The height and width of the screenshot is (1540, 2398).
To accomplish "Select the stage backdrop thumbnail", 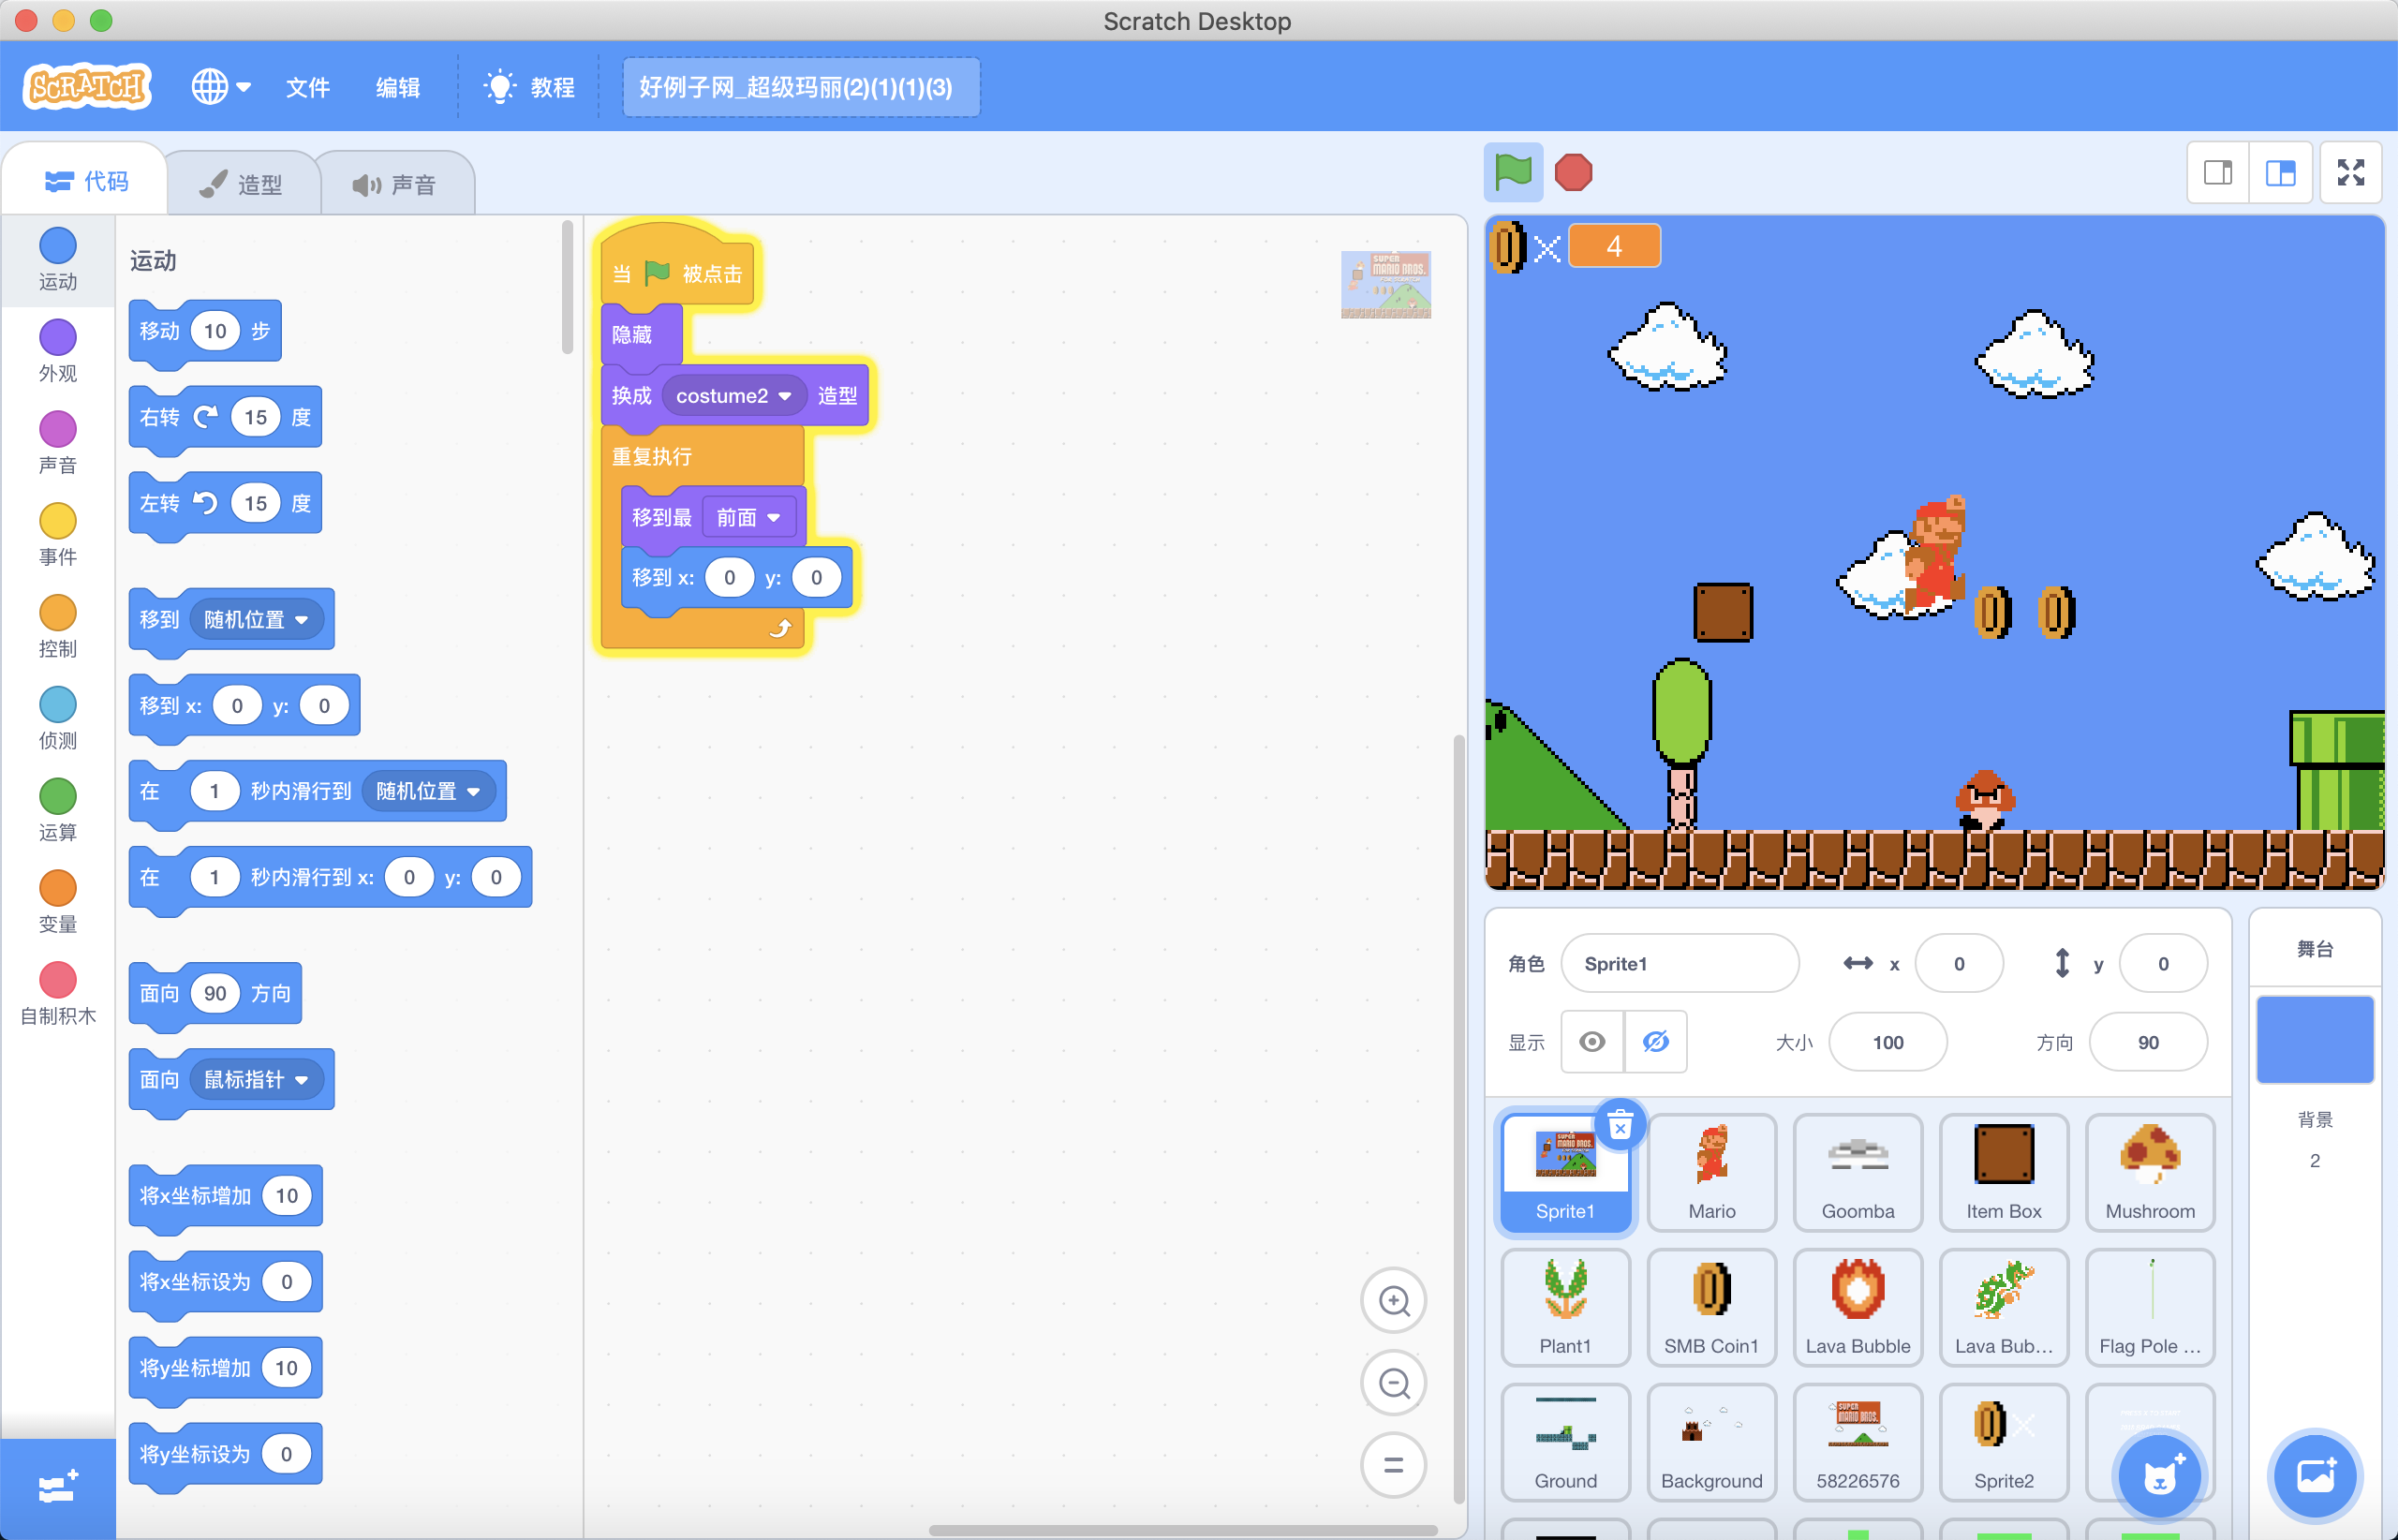I will [x=2315, y=1039].
